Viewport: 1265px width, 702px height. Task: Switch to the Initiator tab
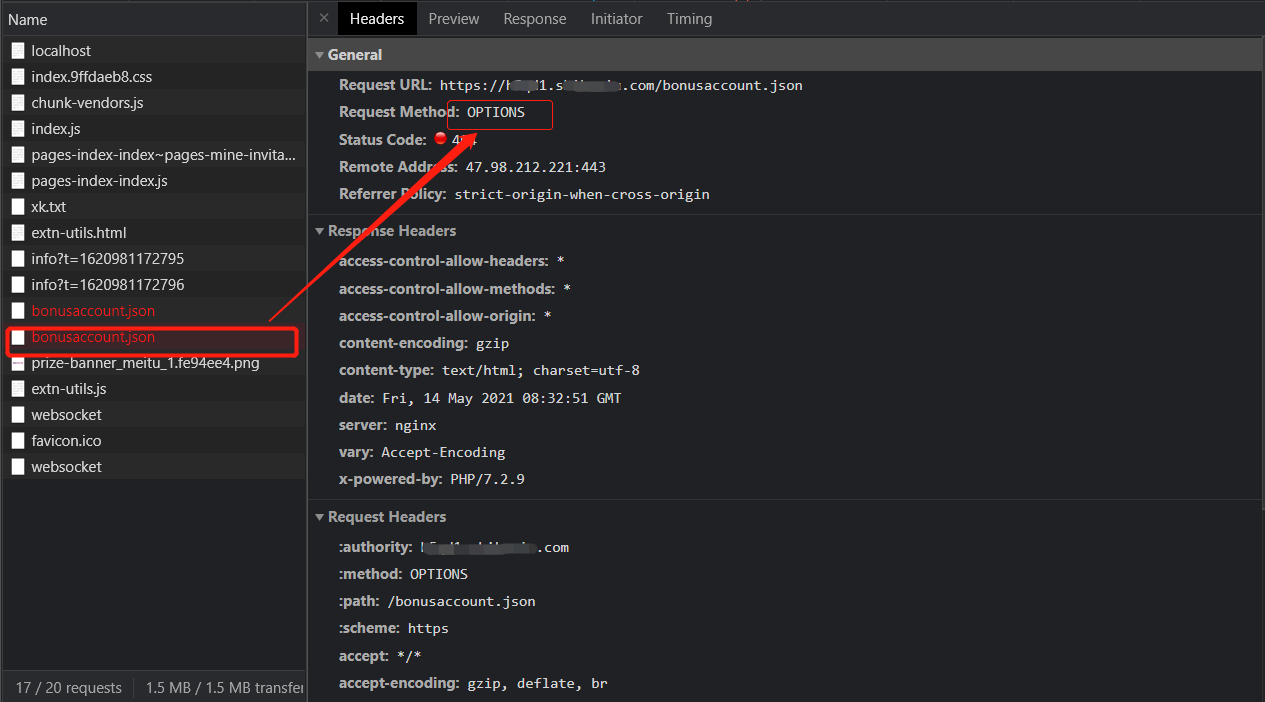pyautogui.click(x=617, y=18)
